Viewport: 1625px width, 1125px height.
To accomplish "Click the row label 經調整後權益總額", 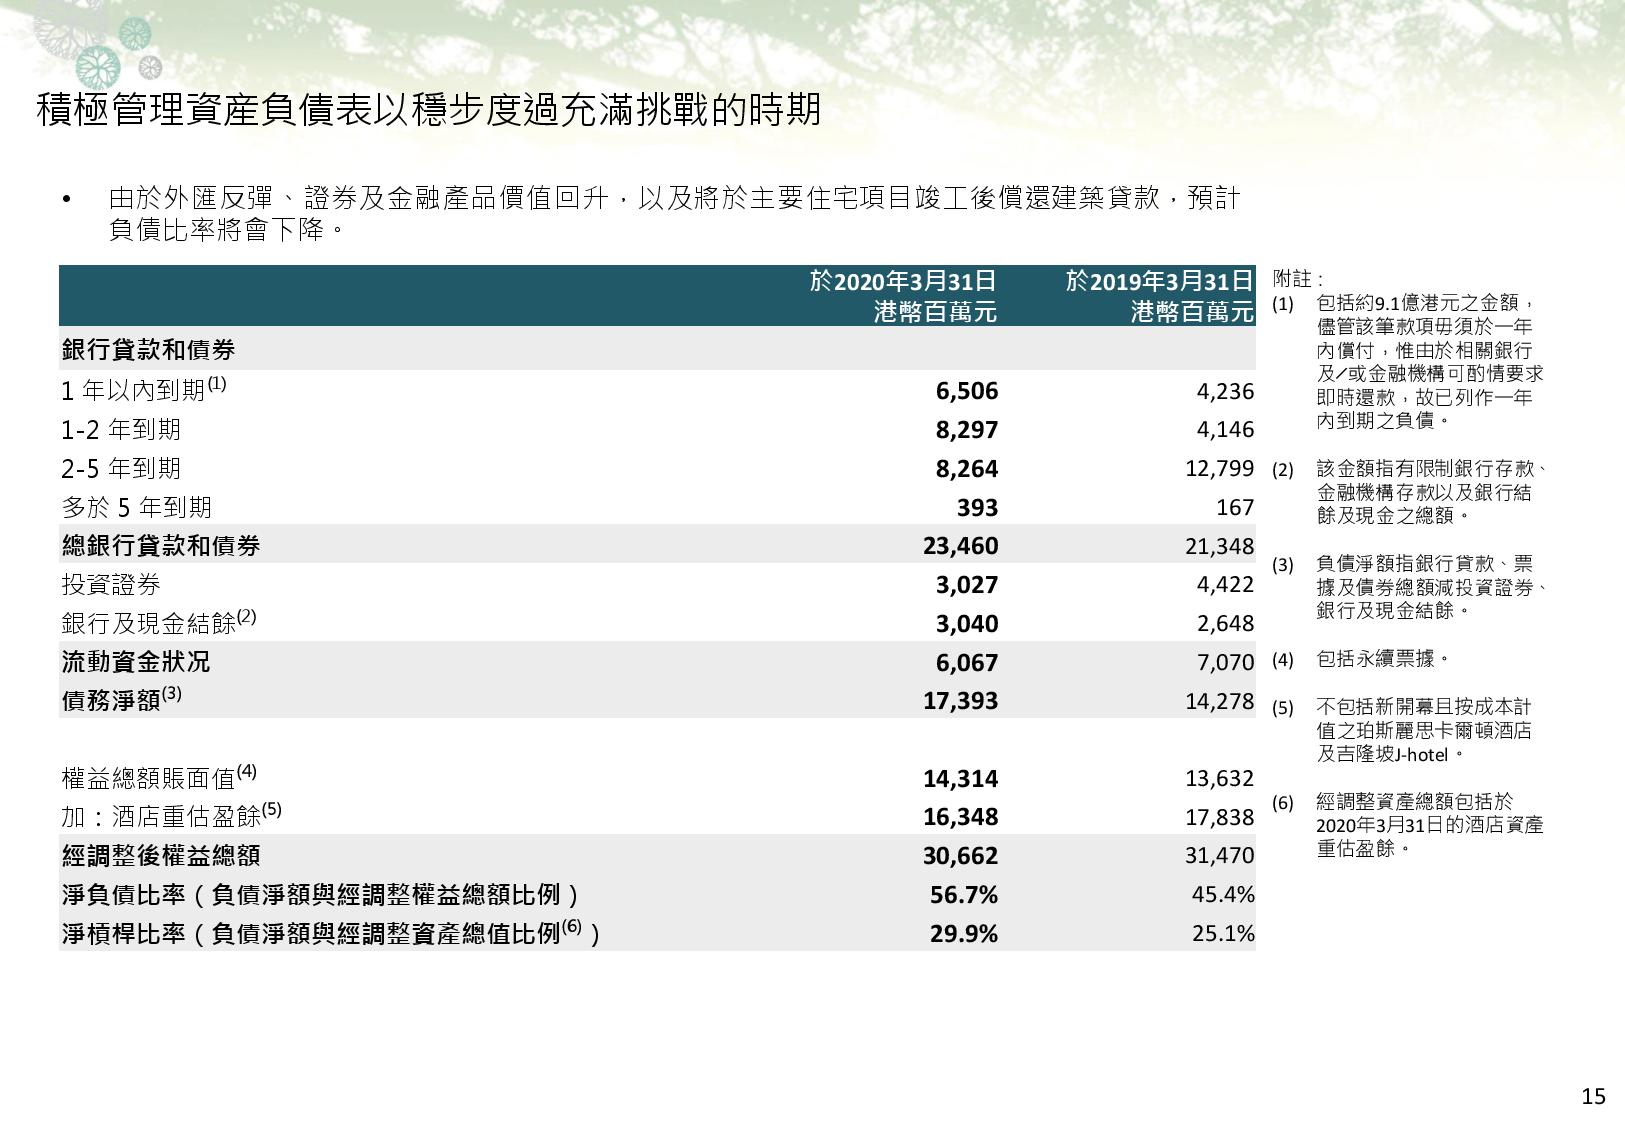I will (161, 856).
